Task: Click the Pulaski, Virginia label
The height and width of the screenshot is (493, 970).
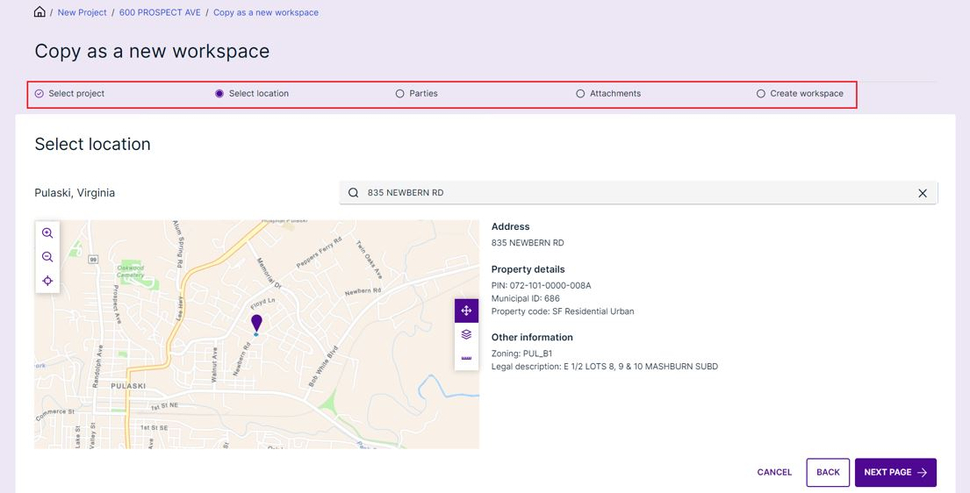Action: click(x=75, y=193)
